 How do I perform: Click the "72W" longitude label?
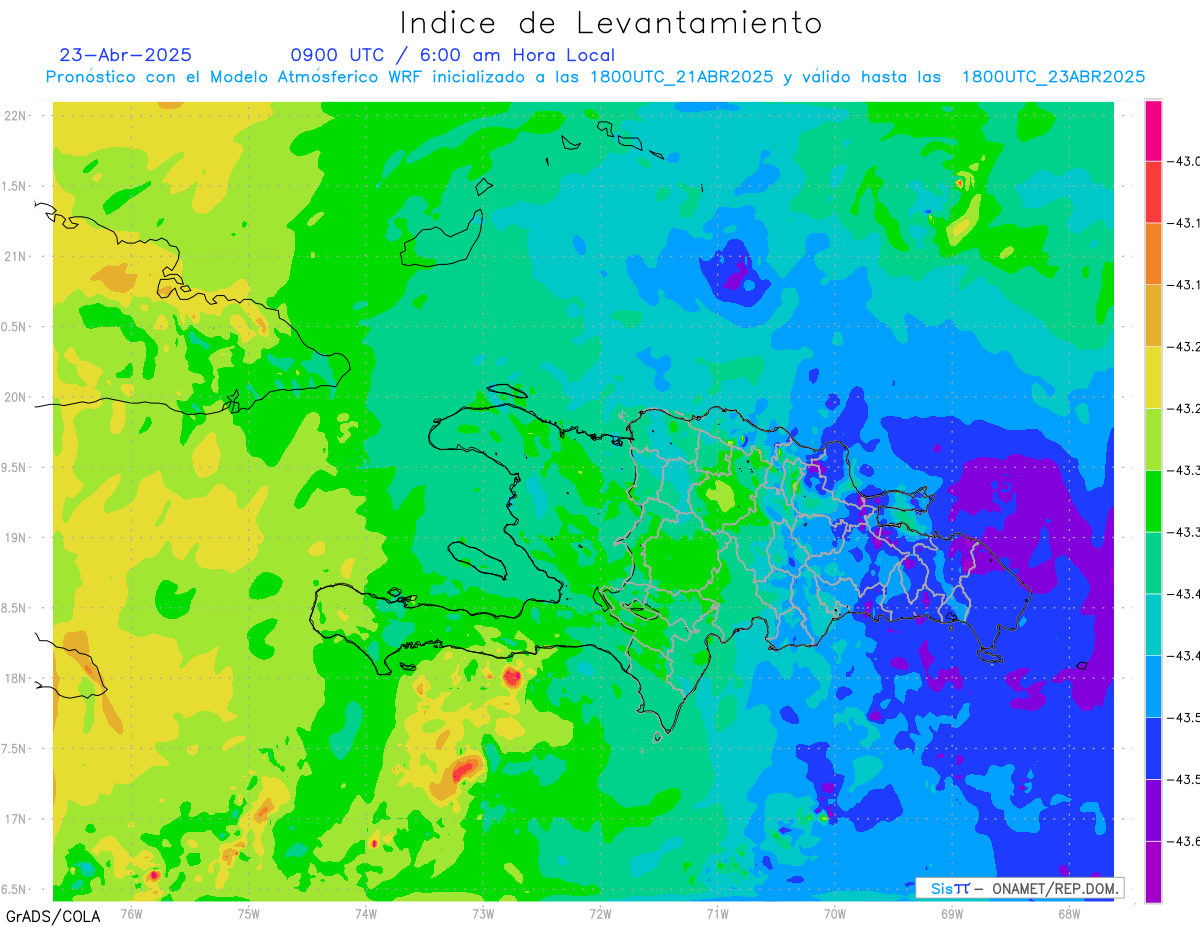tap(600, 913)
